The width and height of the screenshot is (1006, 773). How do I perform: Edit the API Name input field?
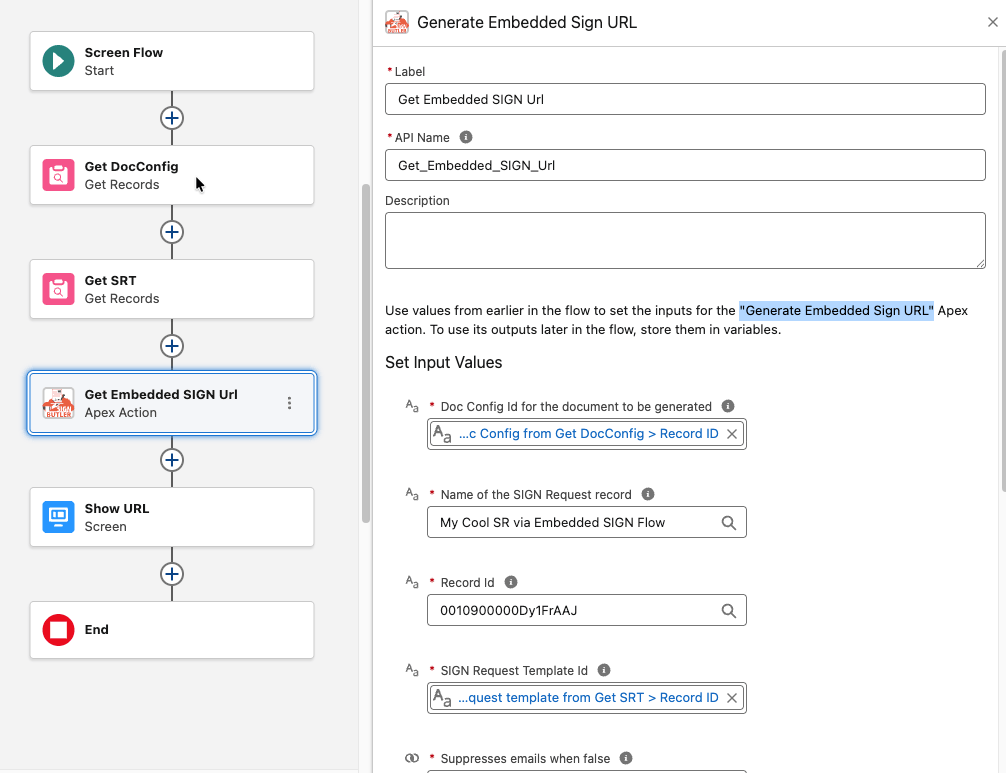pos(685,166)
